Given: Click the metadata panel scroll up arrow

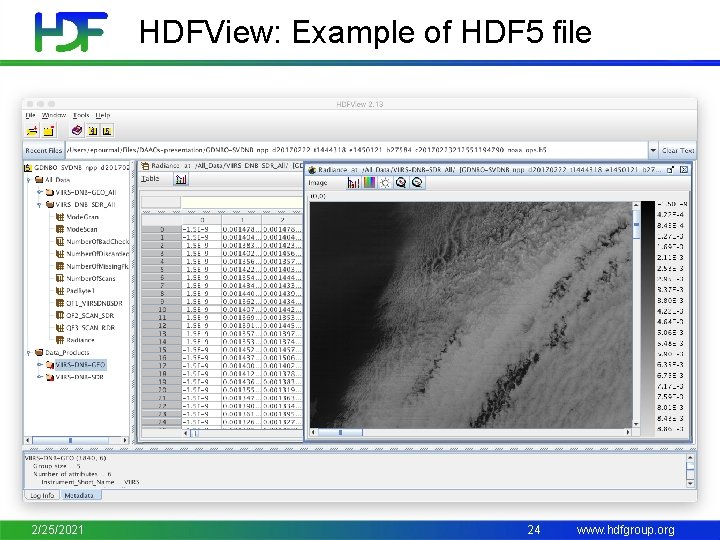Looking at the screenshot, I should click(690, 457).
